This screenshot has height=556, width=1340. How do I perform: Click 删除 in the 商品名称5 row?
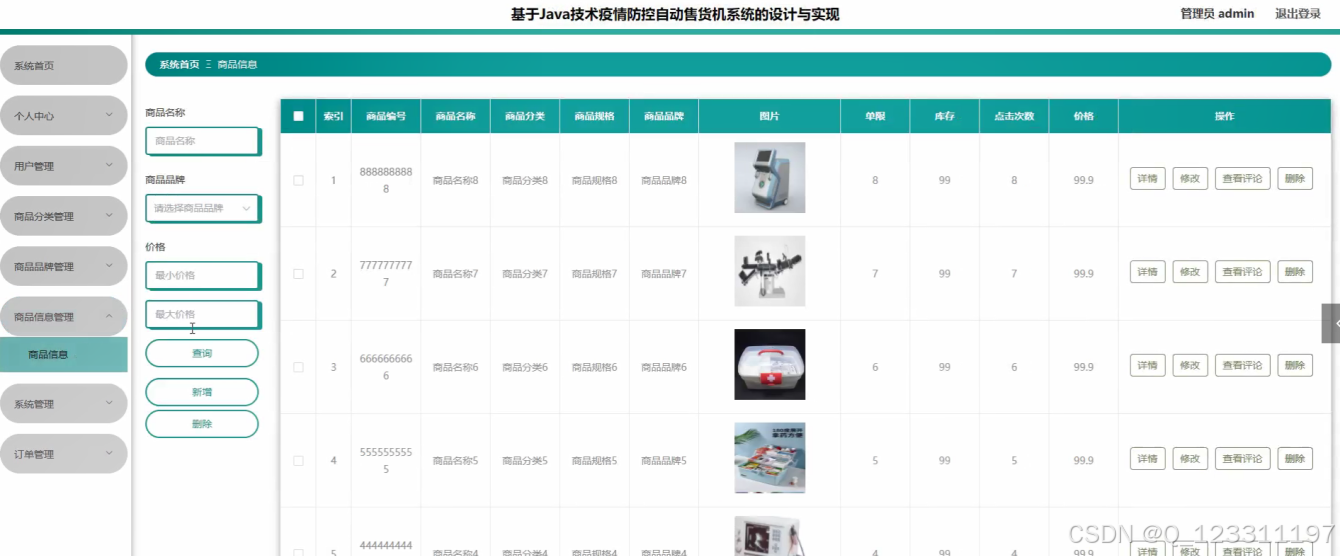coord(1295,459)
